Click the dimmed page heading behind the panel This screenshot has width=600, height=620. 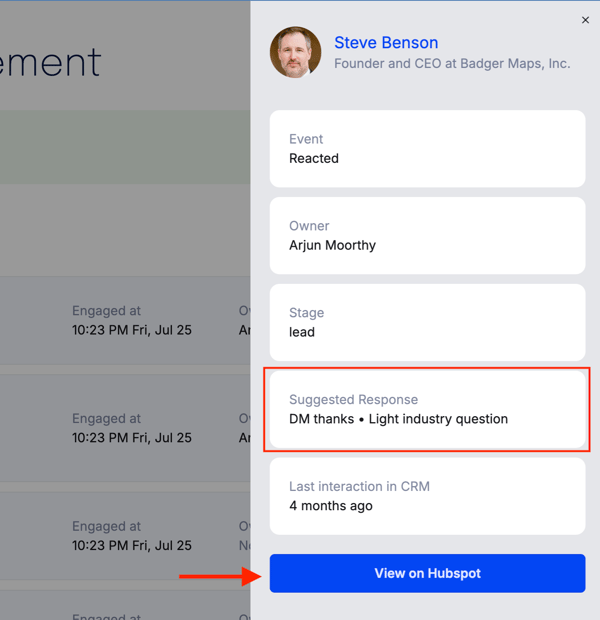(x=51, y=62)
